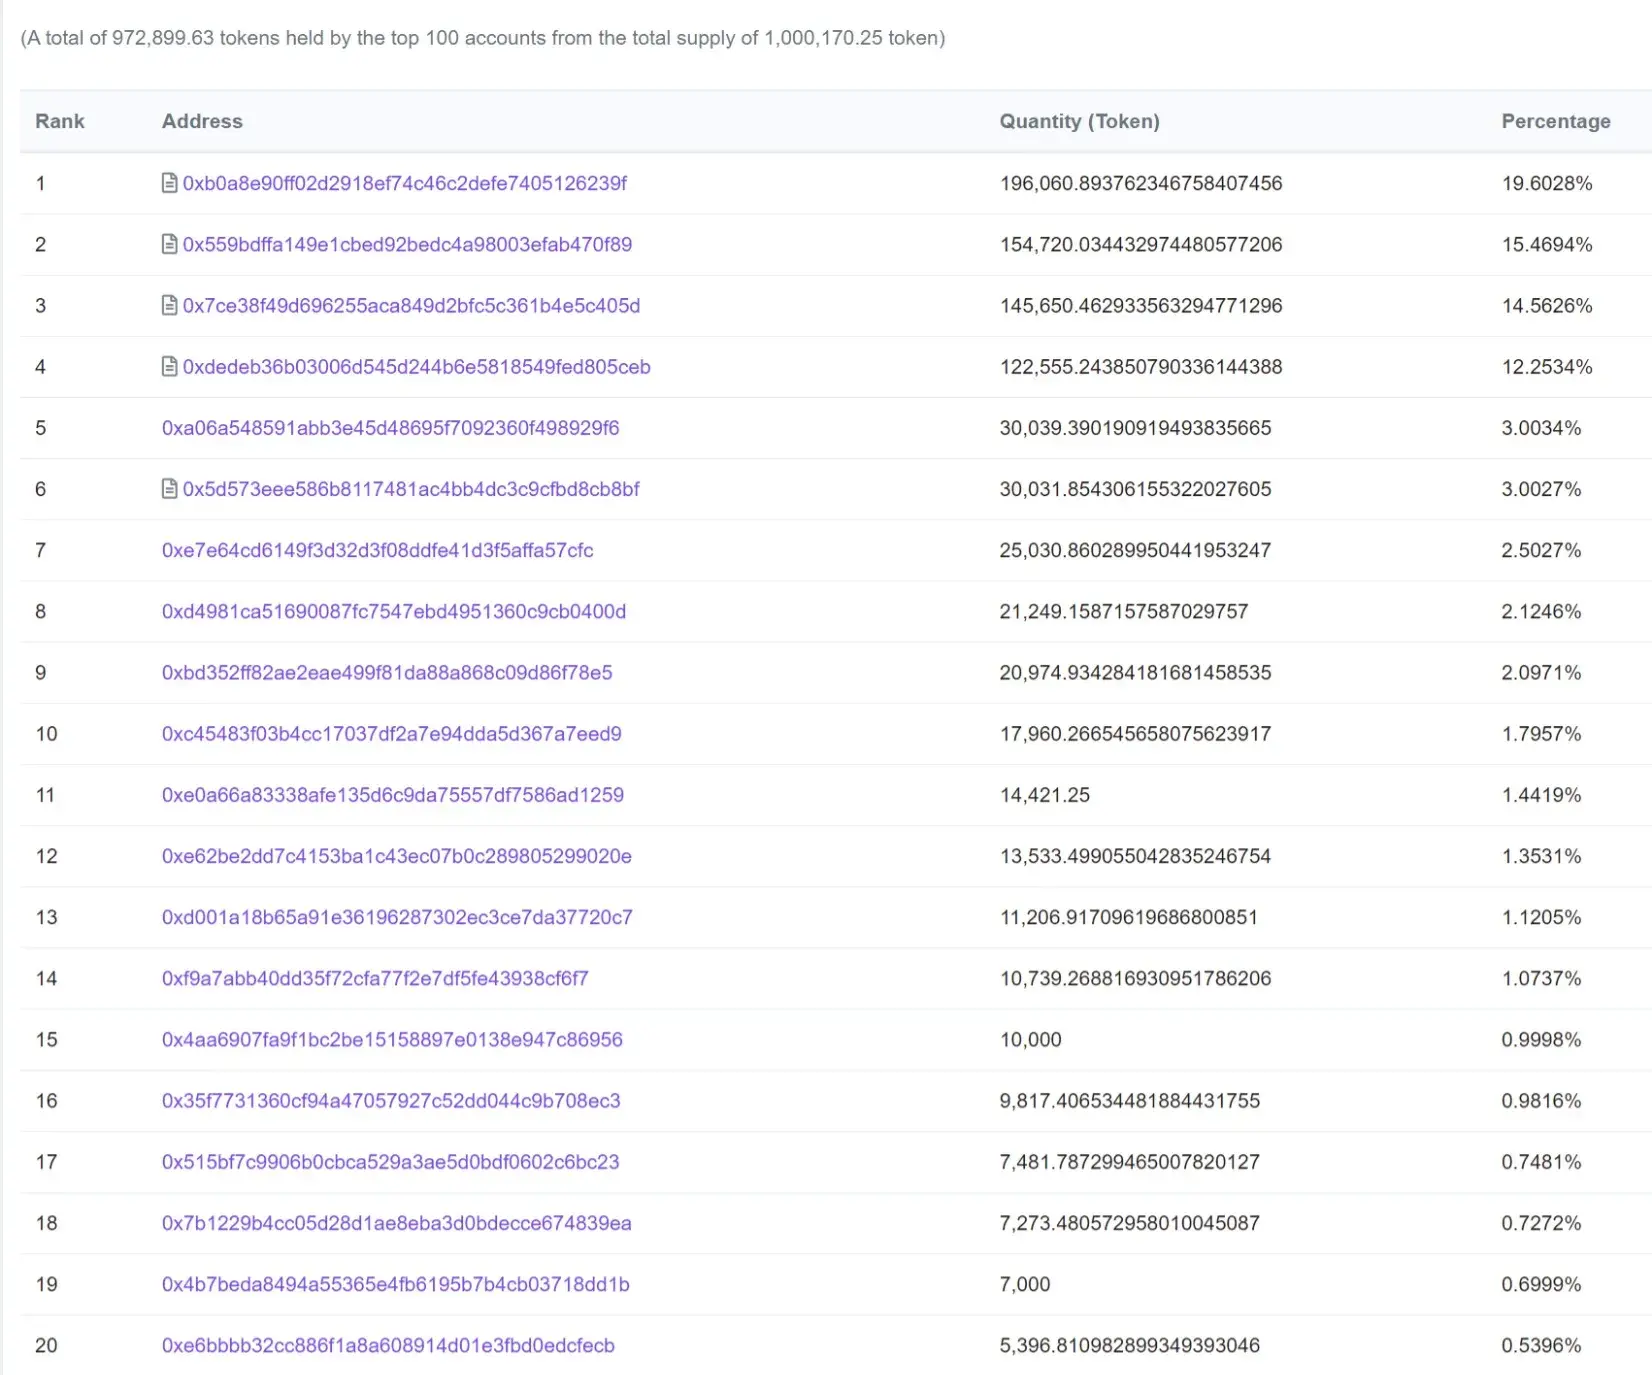Viewport: 1652px width, 1375px height.
Task: Select quantity 196,060.893762346758407456
Action: pyautogui.click(x=1141, y=183)
